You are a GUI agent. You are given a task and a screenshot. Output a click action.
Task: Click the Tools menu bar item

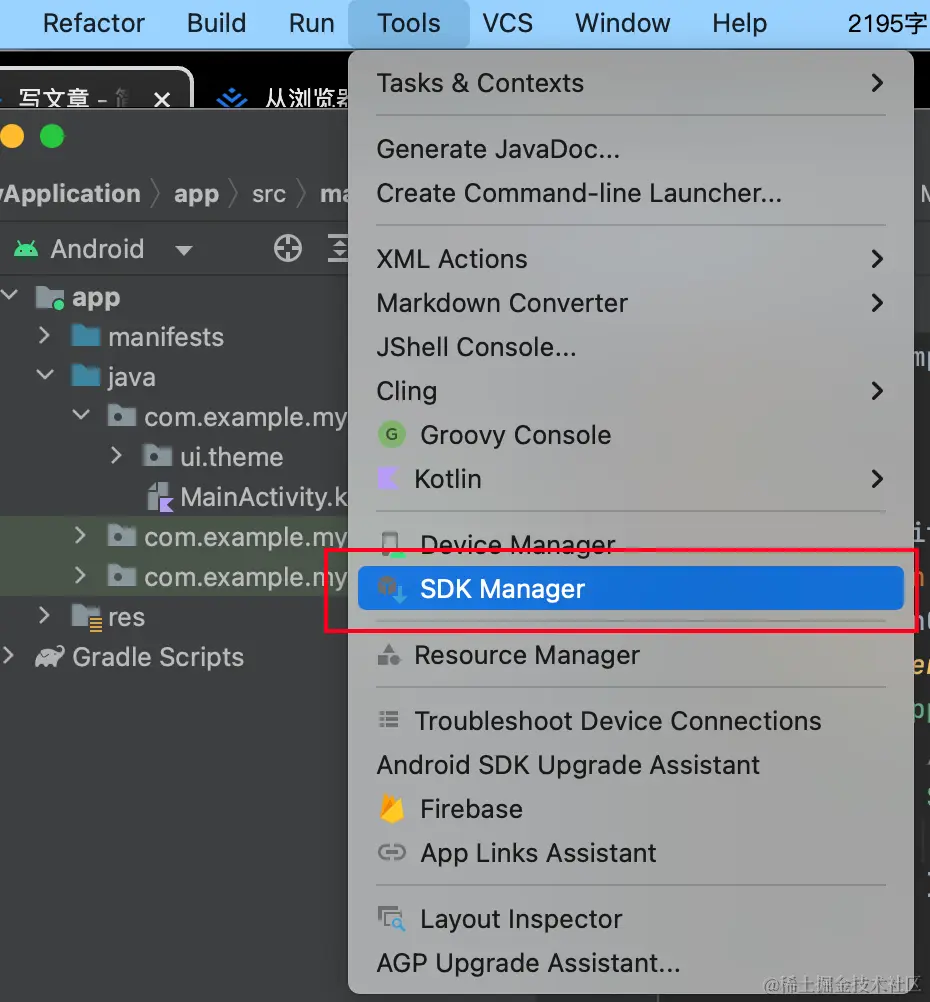(x=408, y=24)
